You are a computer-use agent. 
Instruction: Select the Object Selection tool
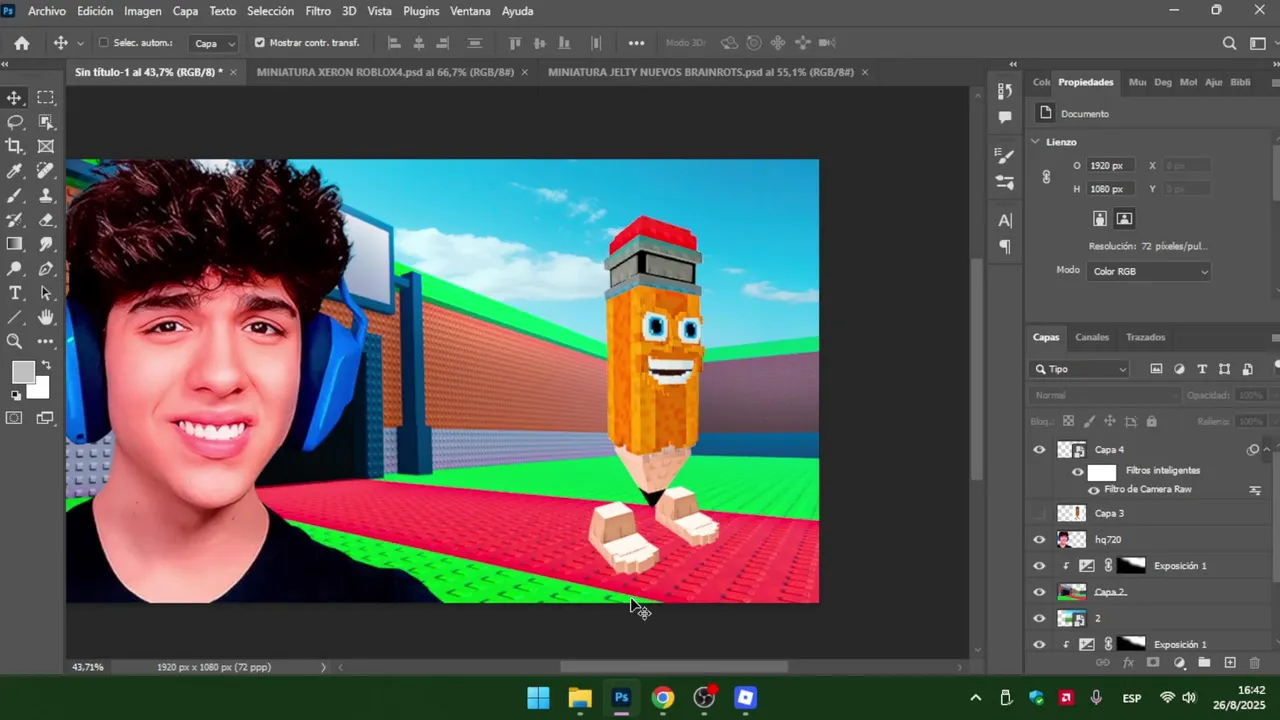tap(46, 122)
